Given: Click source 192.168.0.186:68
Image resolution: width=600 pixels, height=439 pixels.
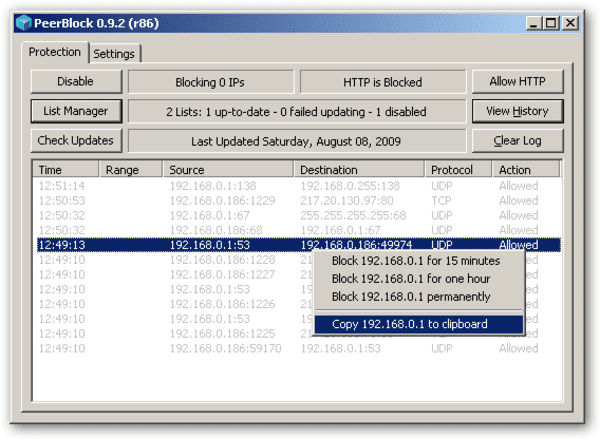Looking at the screenshot, I should coord(216,230).
